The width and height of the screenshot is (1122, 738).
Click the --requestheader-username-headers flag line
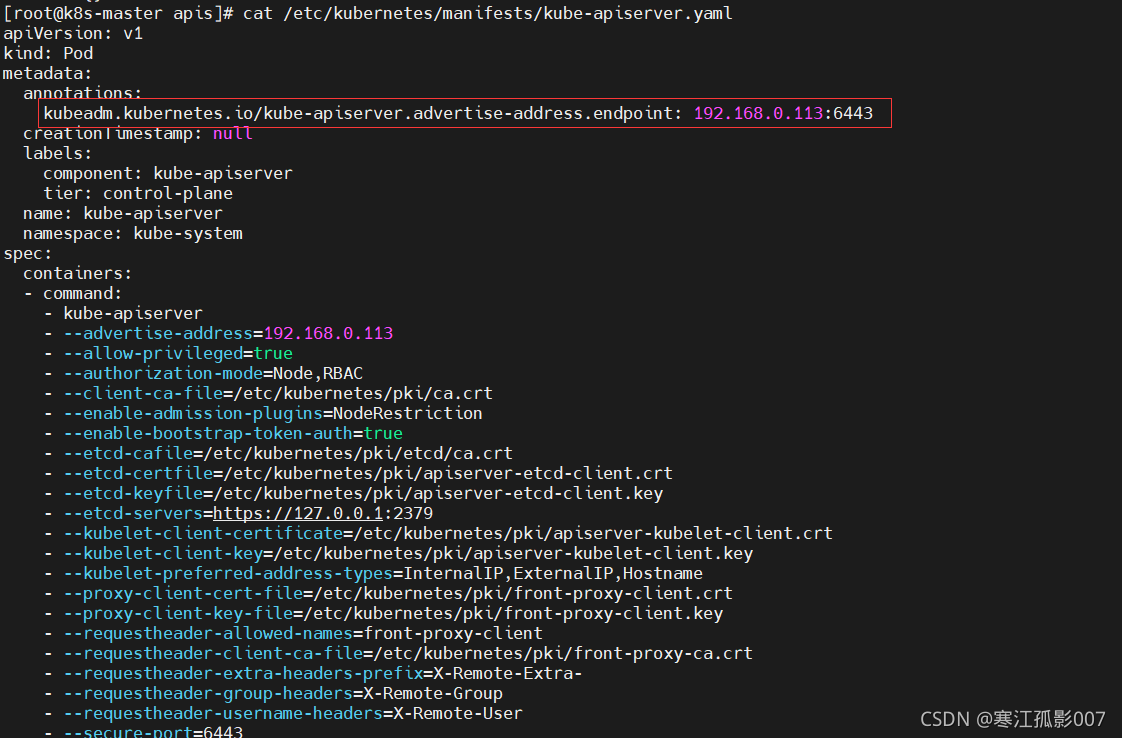tap(283, 714)
